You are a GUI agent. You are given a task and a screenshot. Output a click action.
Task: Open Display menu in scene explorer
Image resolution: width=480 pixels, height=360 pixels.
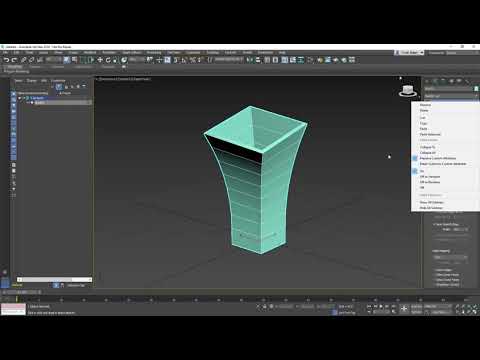click(x=31, y=80)
